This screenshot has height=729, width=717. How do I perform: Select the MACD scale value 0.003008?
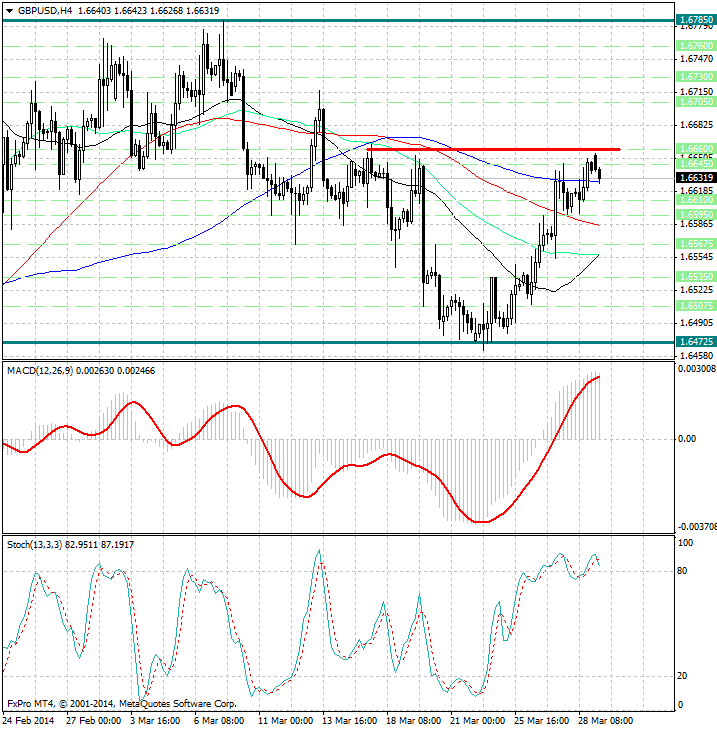click(x=697, y=369)
